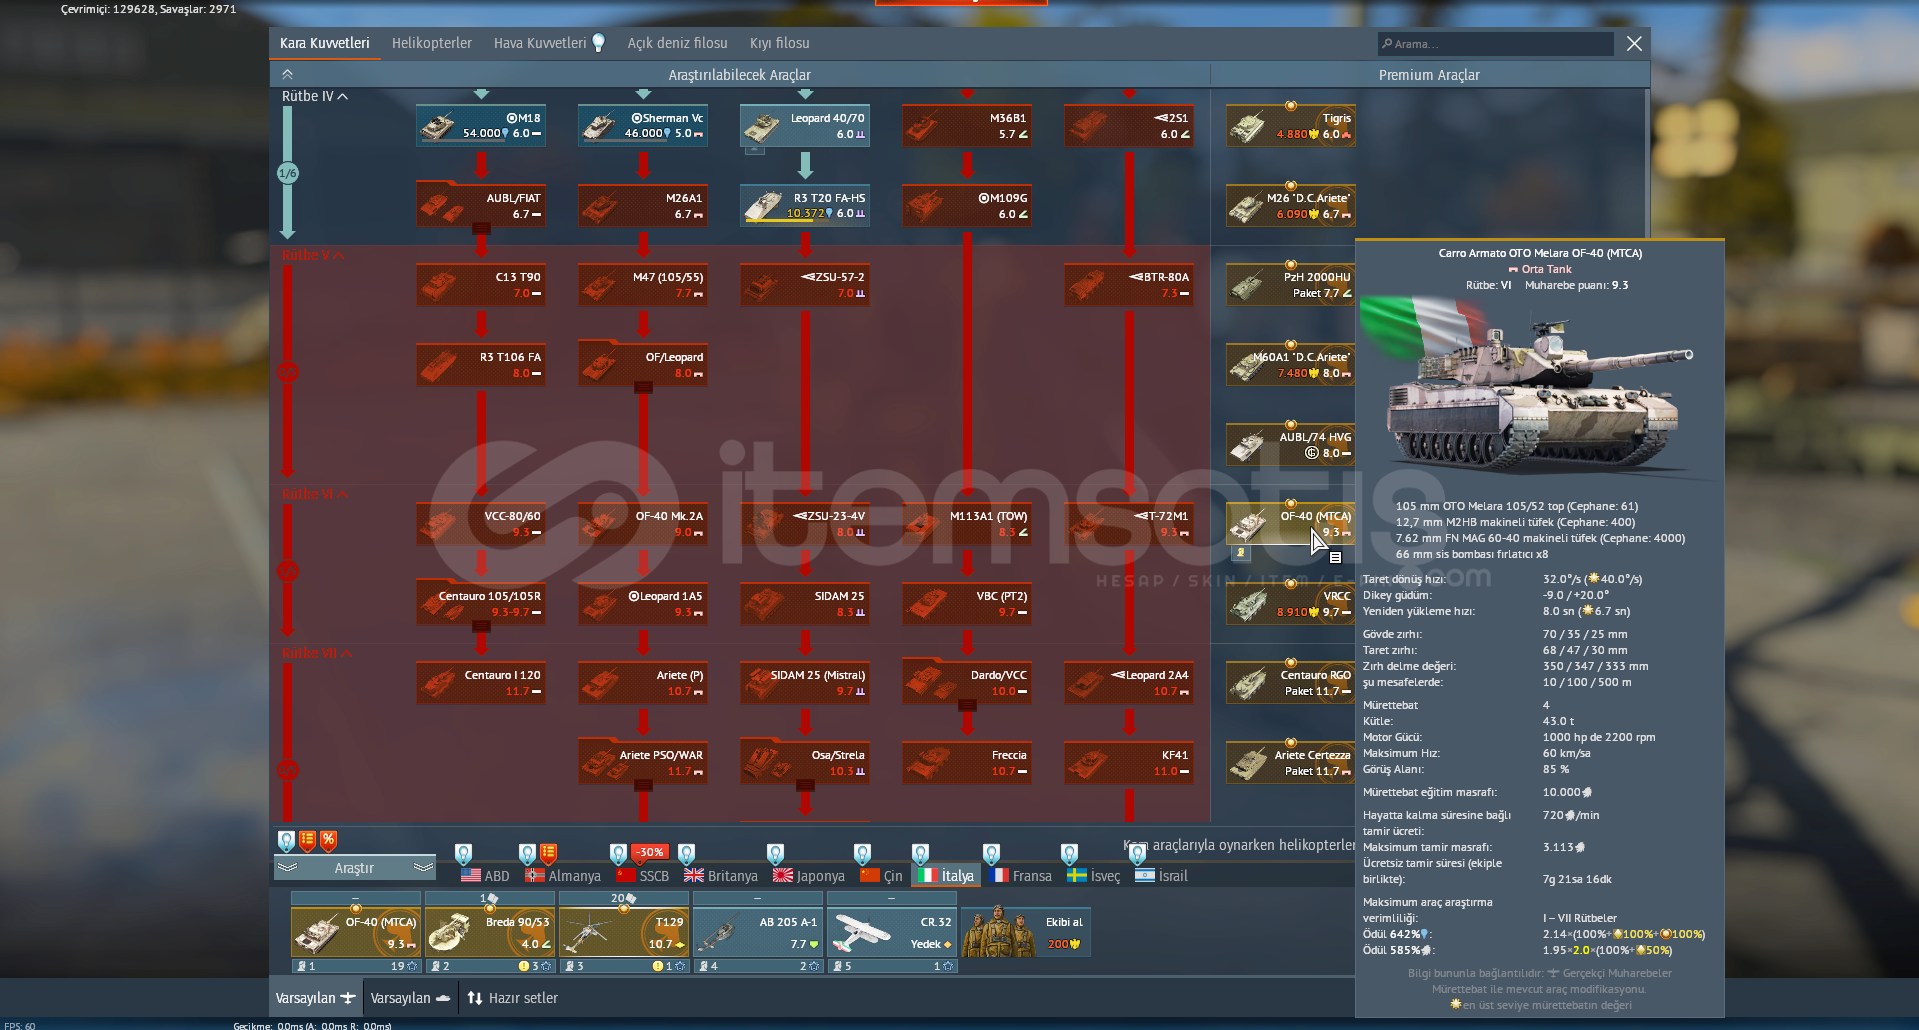Click the Araştır research button
The width and height of the screenshot is (1919, 1030).
coord(354,868)
